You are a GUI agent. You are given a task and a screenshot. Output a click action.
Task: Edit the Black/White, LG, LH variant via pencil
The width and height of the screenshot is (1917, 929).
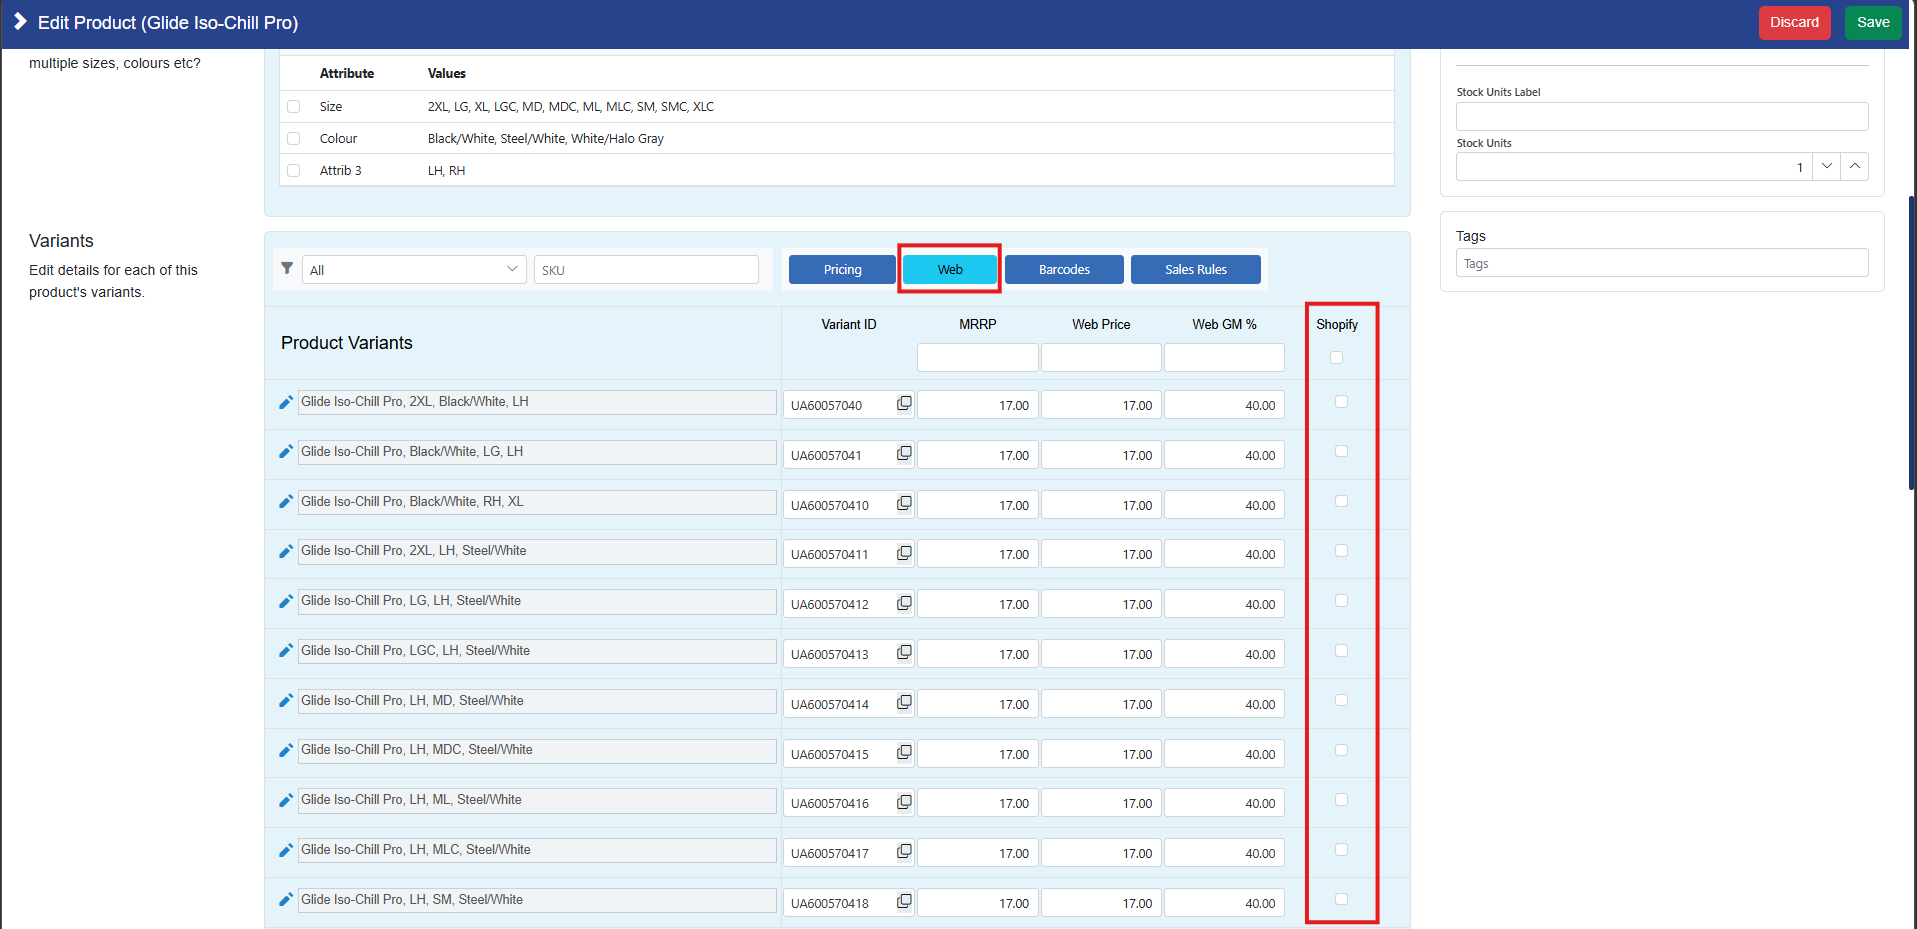(286, 452)
